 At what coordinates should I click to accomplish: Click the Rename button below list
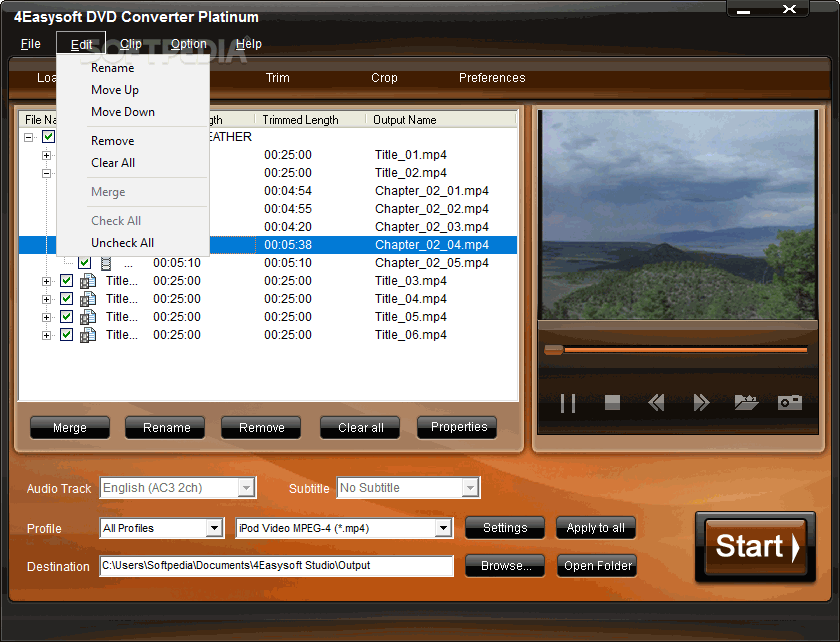(167, 428)
